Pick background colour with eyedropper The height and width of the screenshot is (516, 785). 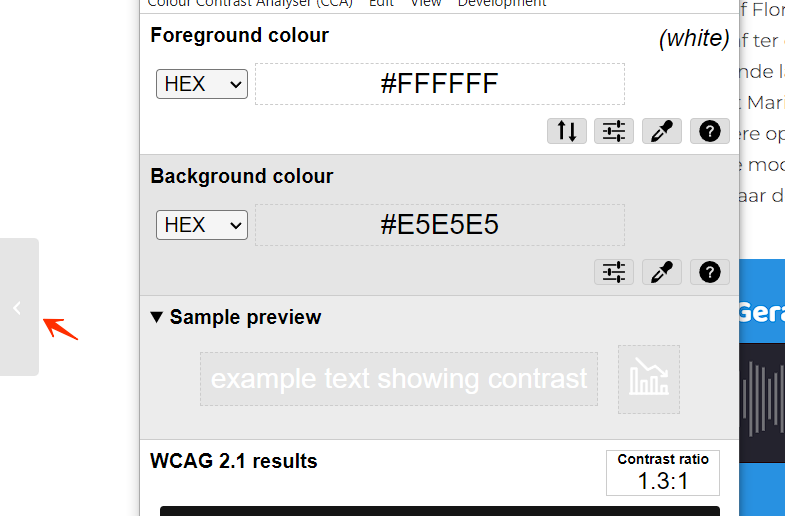pyautogui.click(x=662, y=272)
